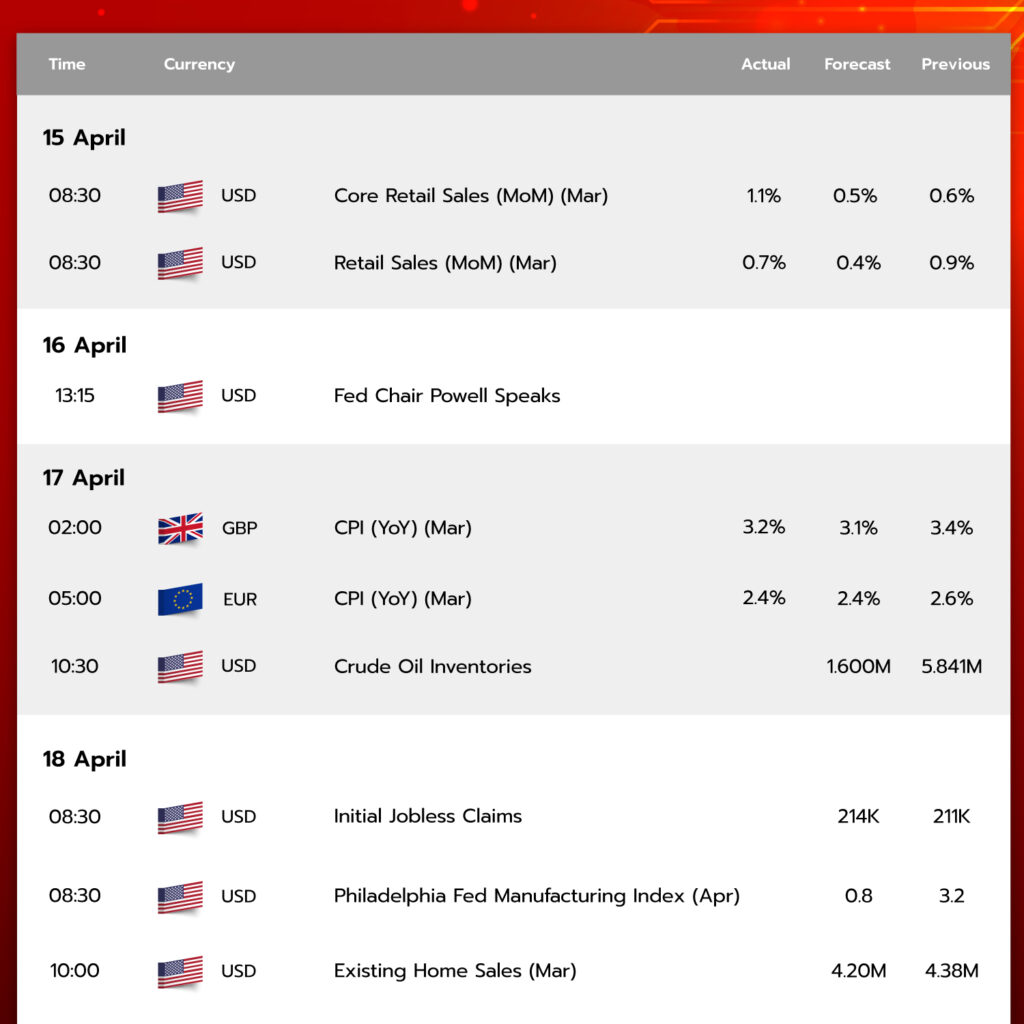Click the UK flag icon for GBP CPI

point(180,528)
